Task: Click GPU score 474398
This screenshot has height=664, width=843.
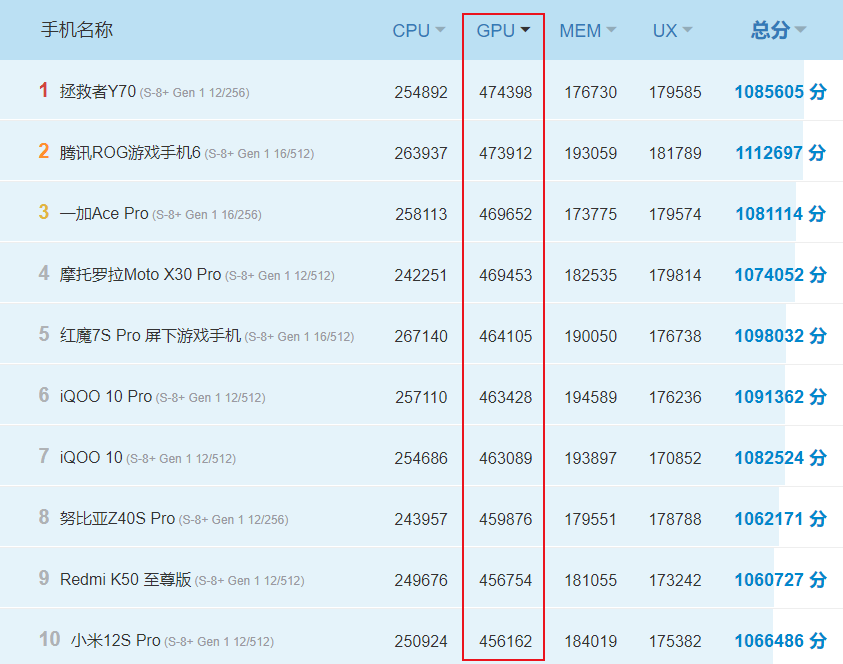Action: [x=505, y=92]
